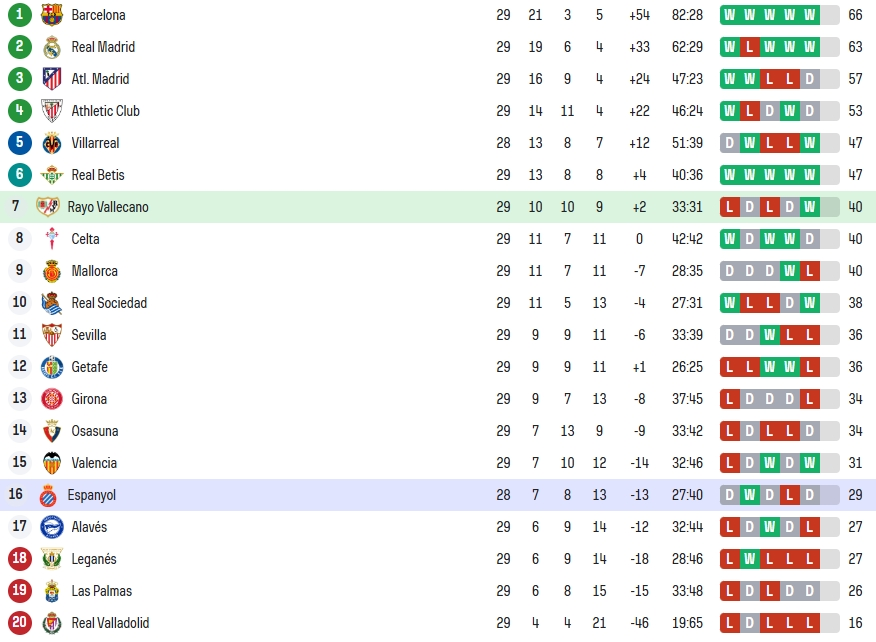Click Real Madrid's red L form badge
The height and width of the screenshot is (642, 876).
(750, 47)
